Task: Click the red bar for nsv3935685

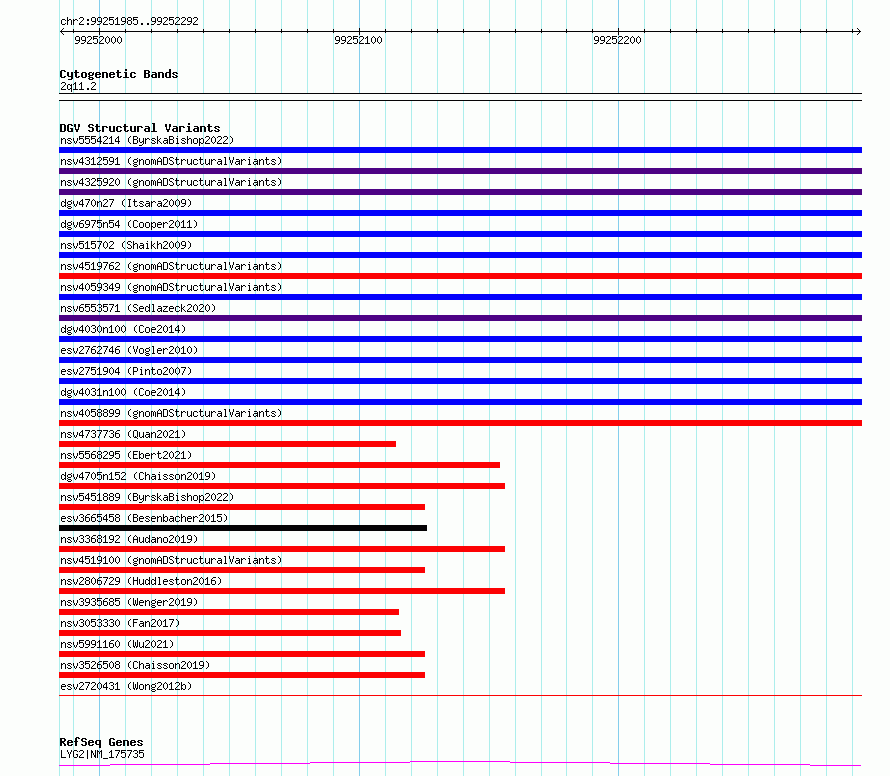Action: 229,612
